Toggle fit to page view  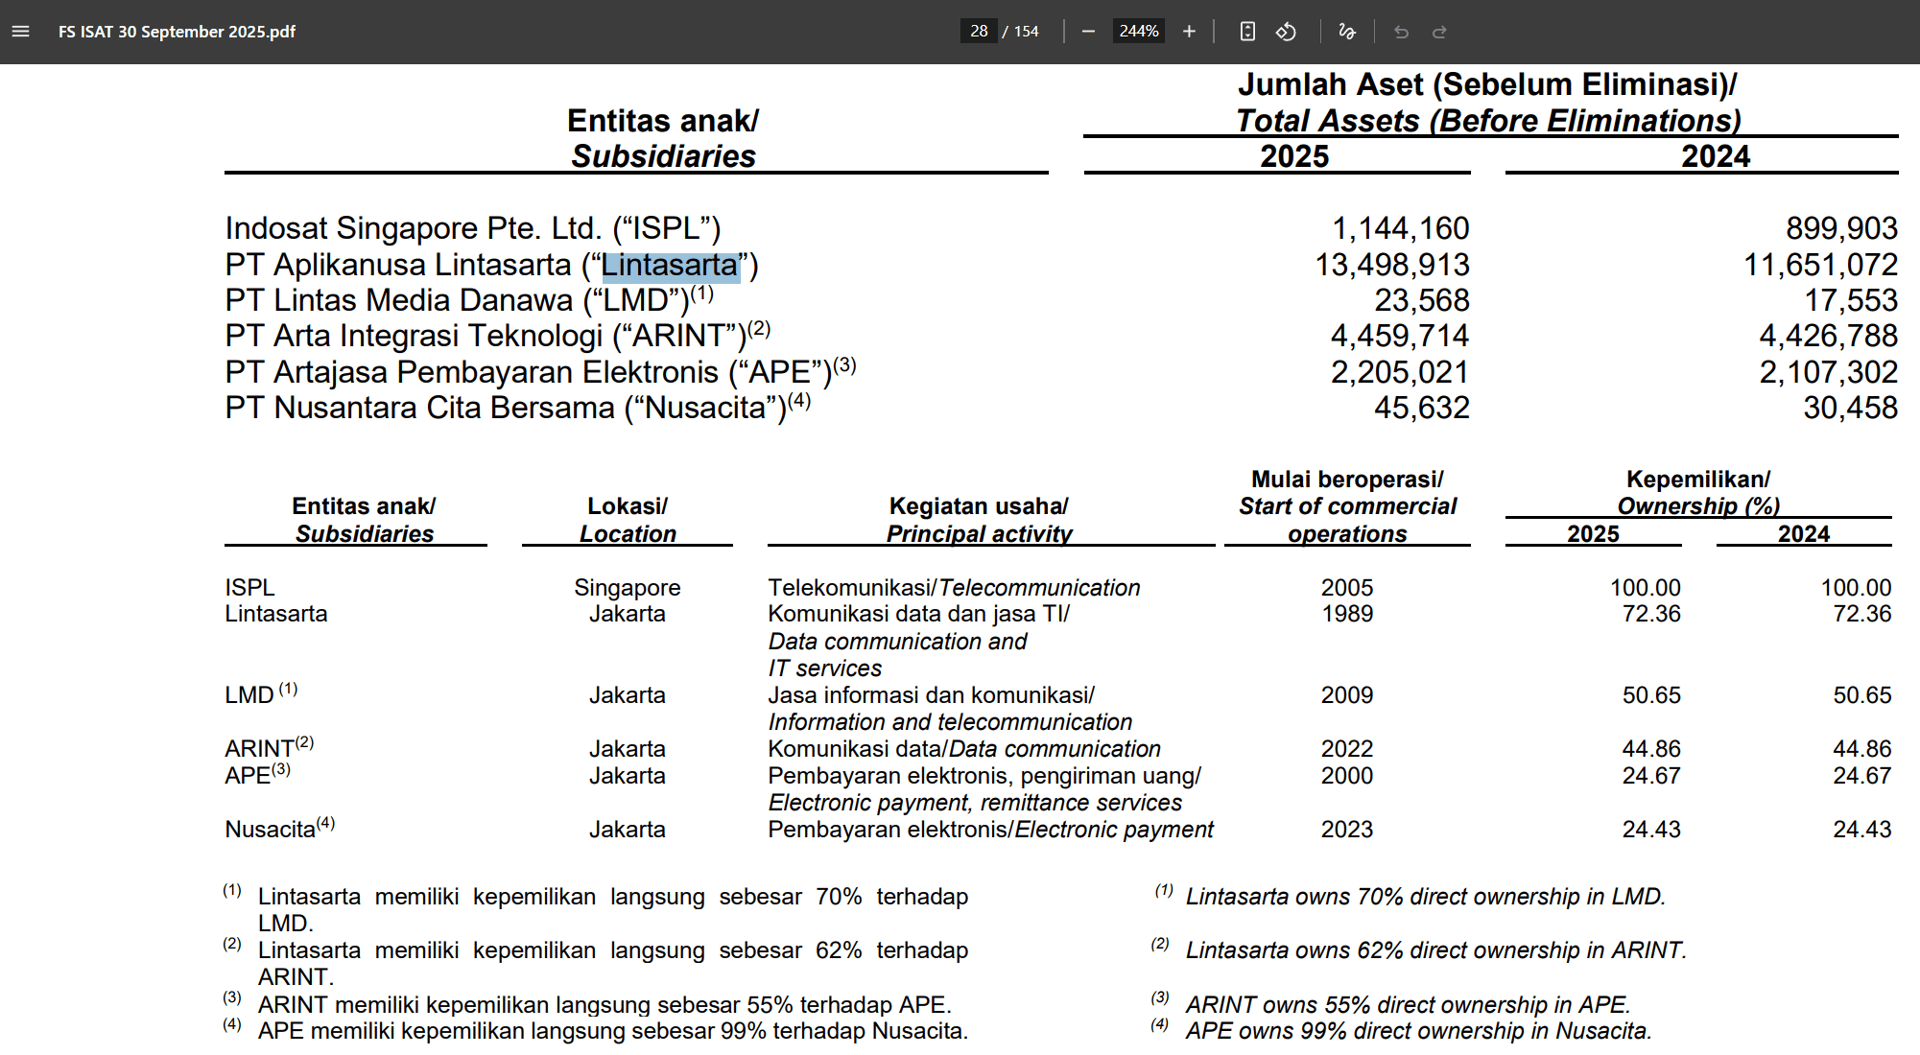1247,31
